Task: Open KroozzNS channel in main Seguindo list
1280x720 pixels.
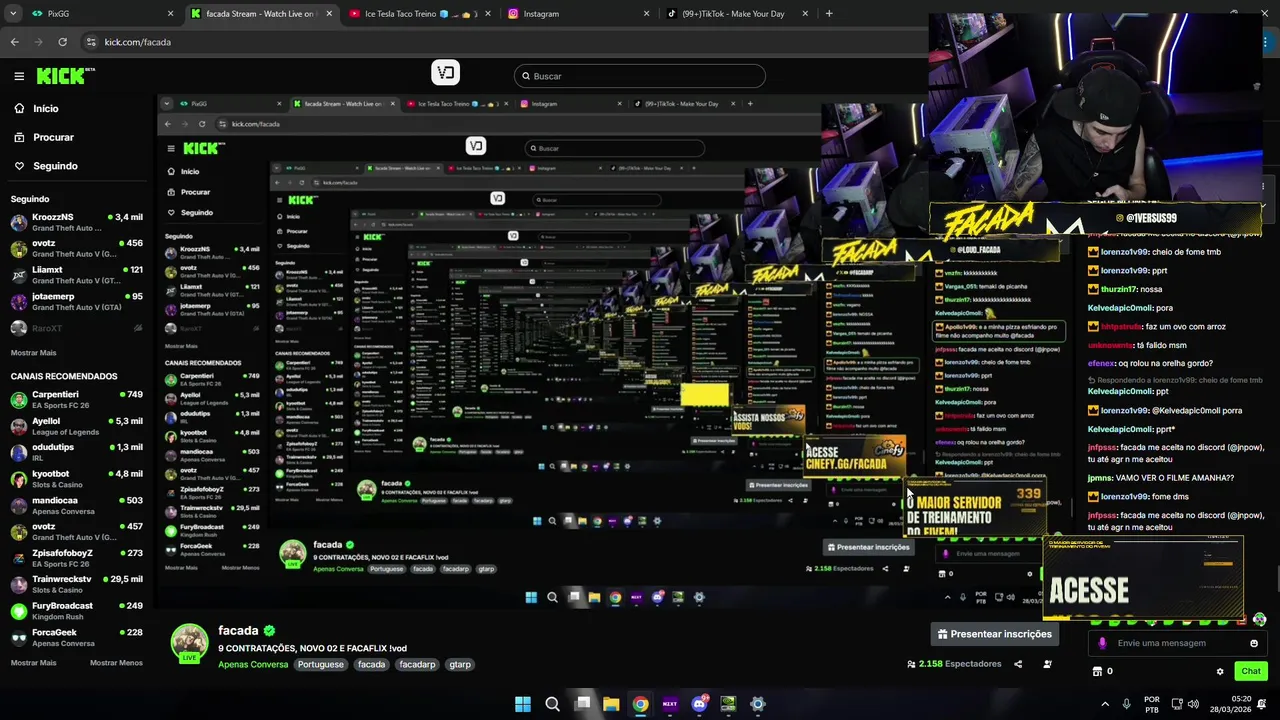Action: click(x=76, y=222)
